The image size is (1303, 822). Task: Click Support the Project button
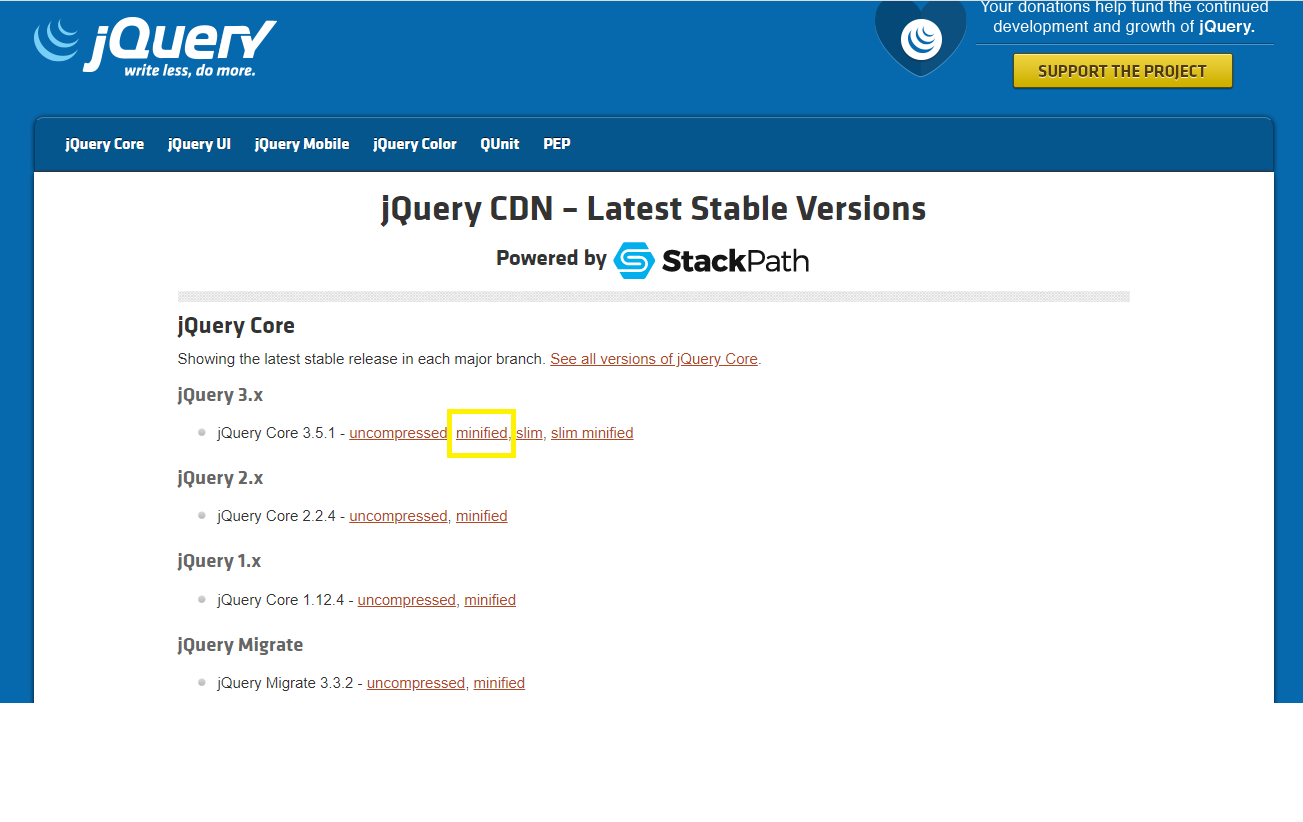coord(1122,71)
